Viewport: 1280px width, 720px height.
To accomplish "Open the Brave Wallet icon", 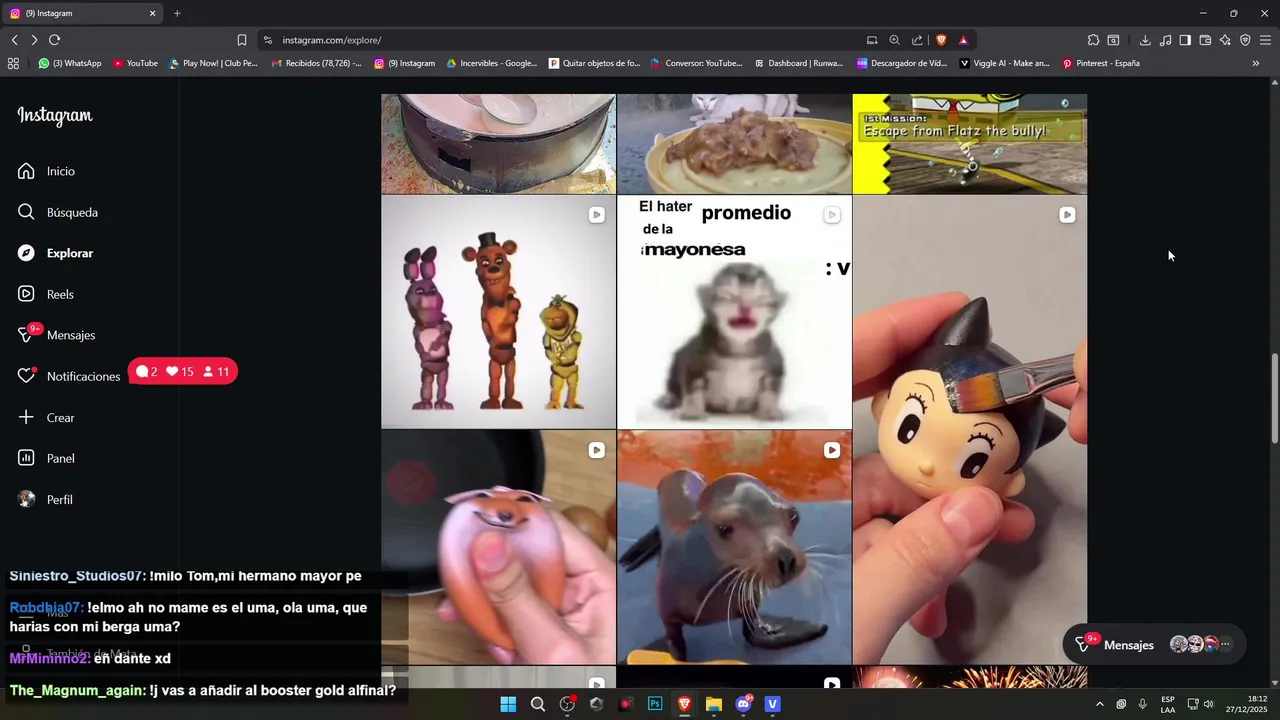I will point(1205,40).
